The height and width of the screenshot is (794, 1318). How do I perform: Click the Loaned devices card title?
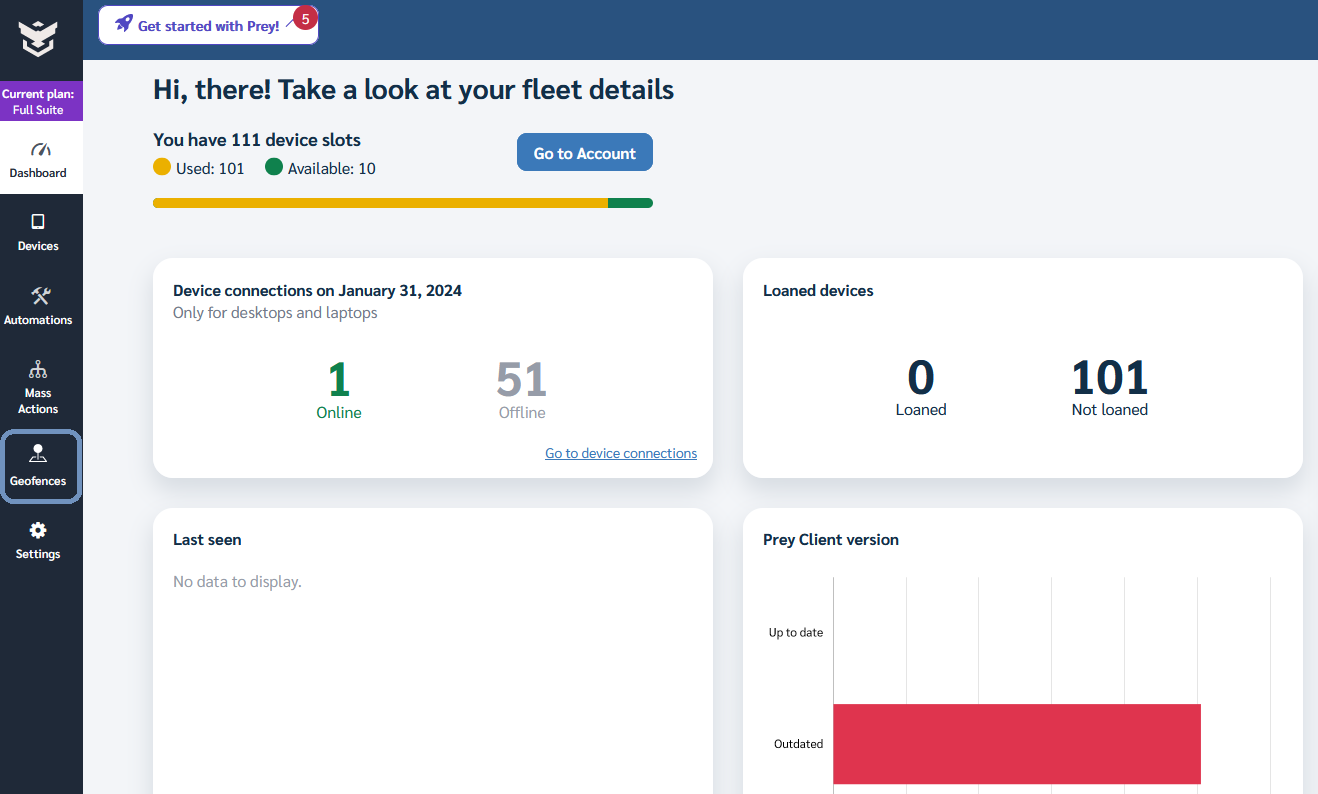(x=818, y=291)
